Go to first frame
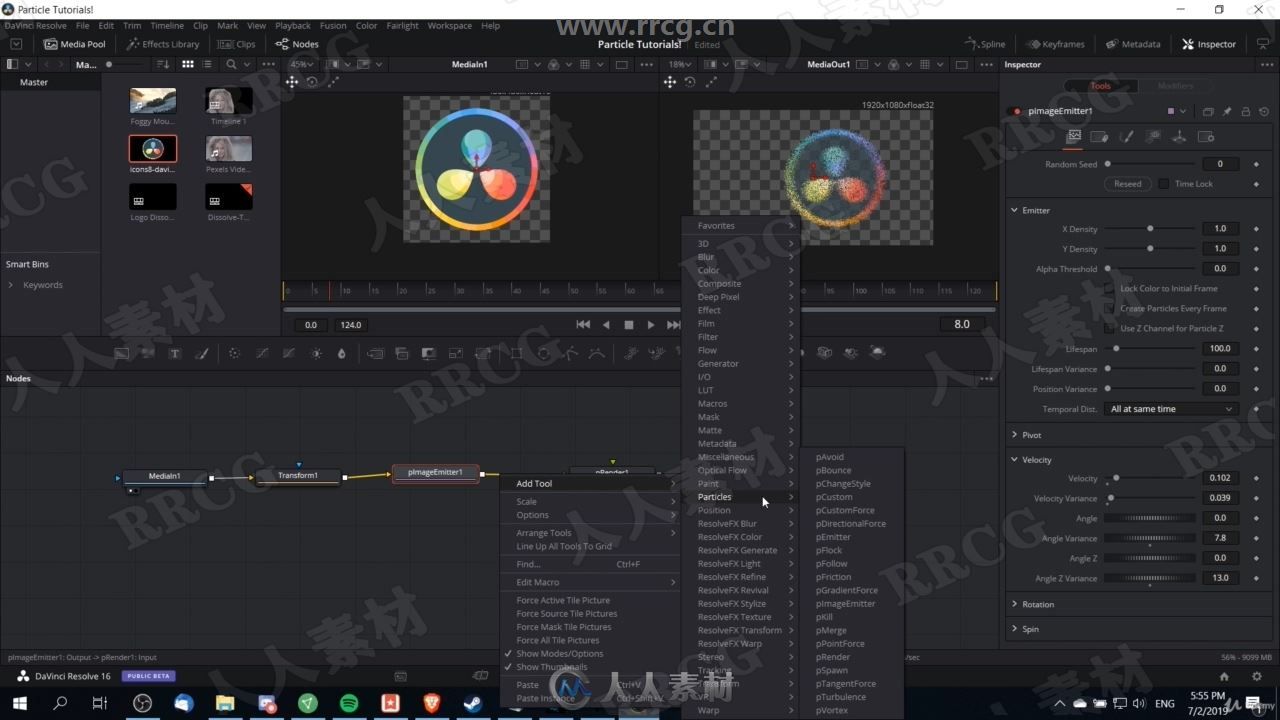 click(584, 325)
